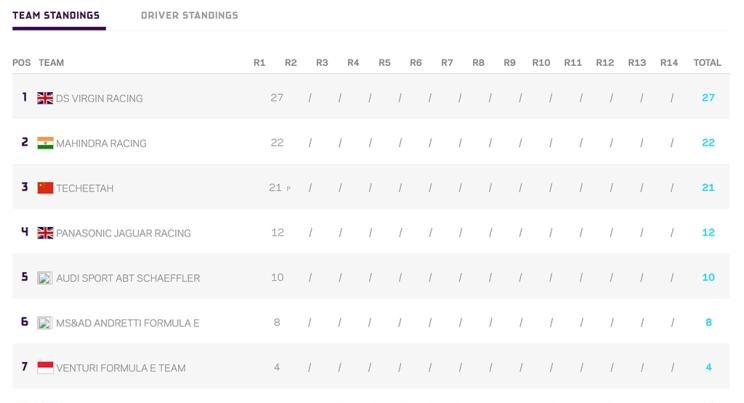Click DS Virgin Racing's total of 27
This screenshot has height=403, width=744.
708,98
